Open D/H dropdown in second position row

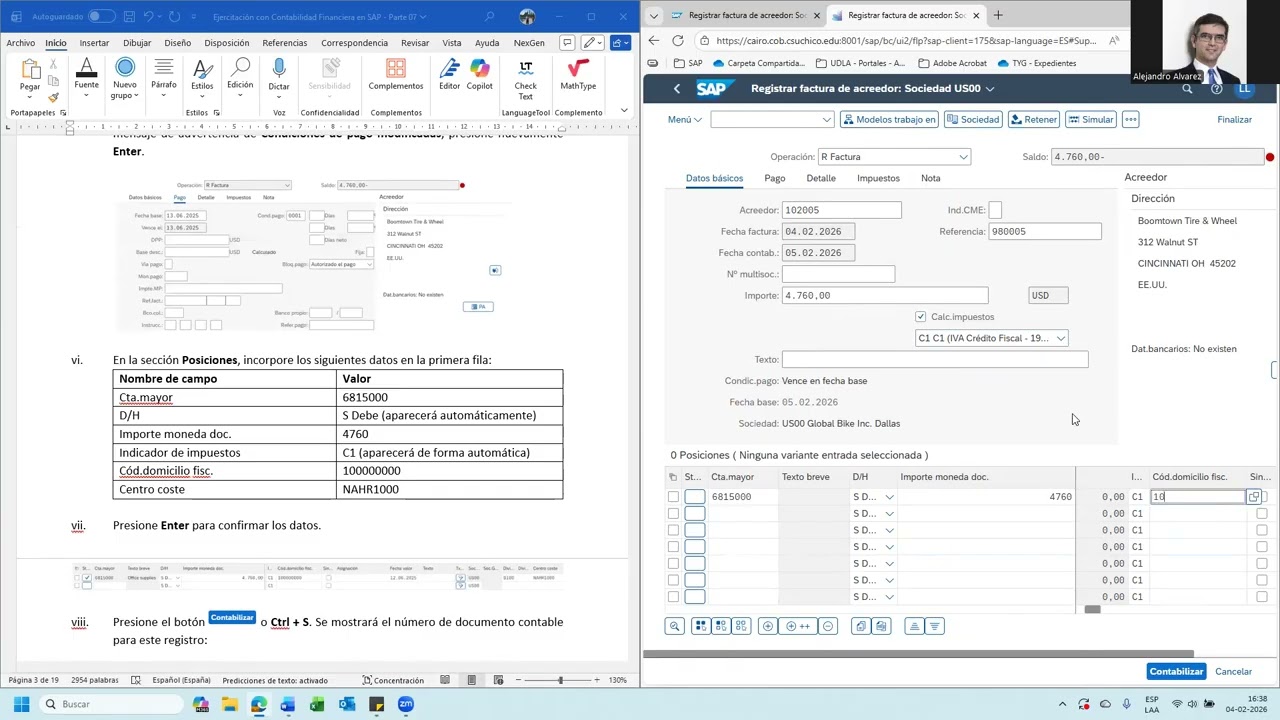coord(889,514)
